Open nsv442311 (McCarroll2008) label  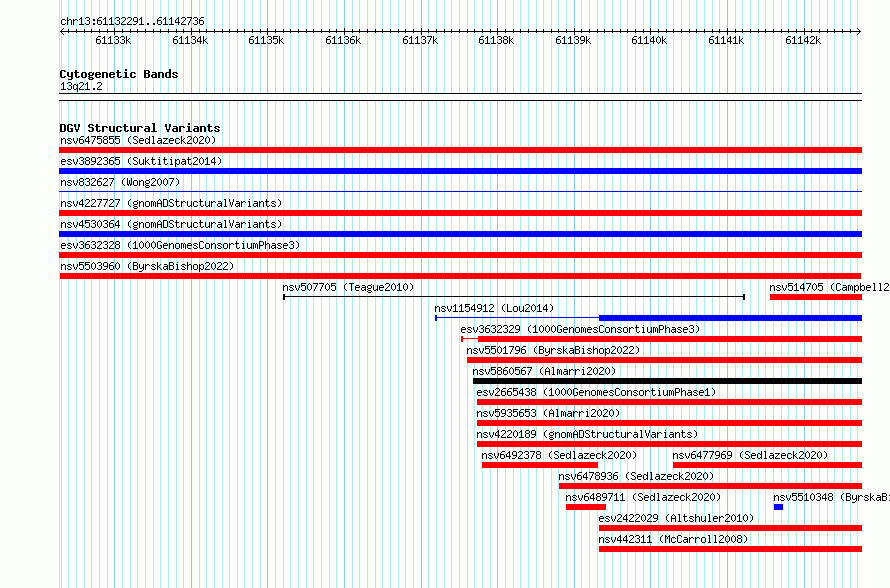(673, 539)
